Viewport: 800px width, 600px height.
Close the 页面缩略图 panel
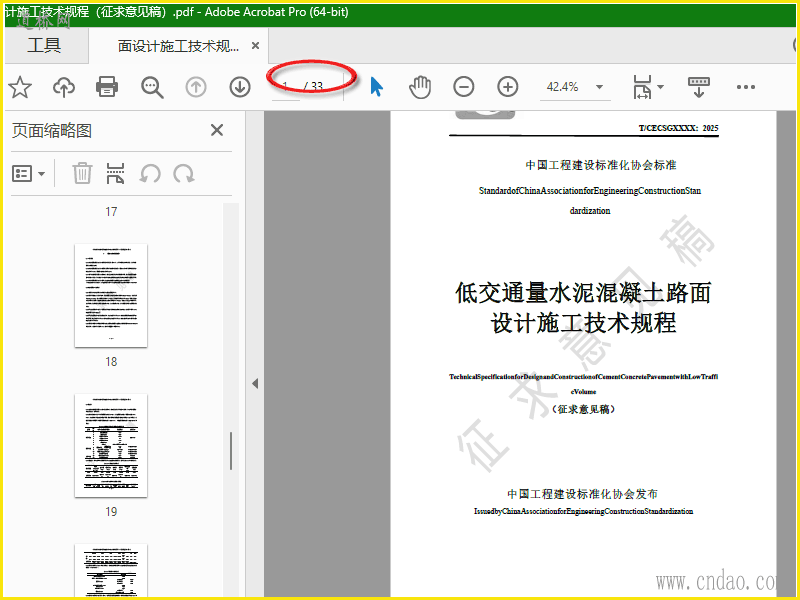217,130
